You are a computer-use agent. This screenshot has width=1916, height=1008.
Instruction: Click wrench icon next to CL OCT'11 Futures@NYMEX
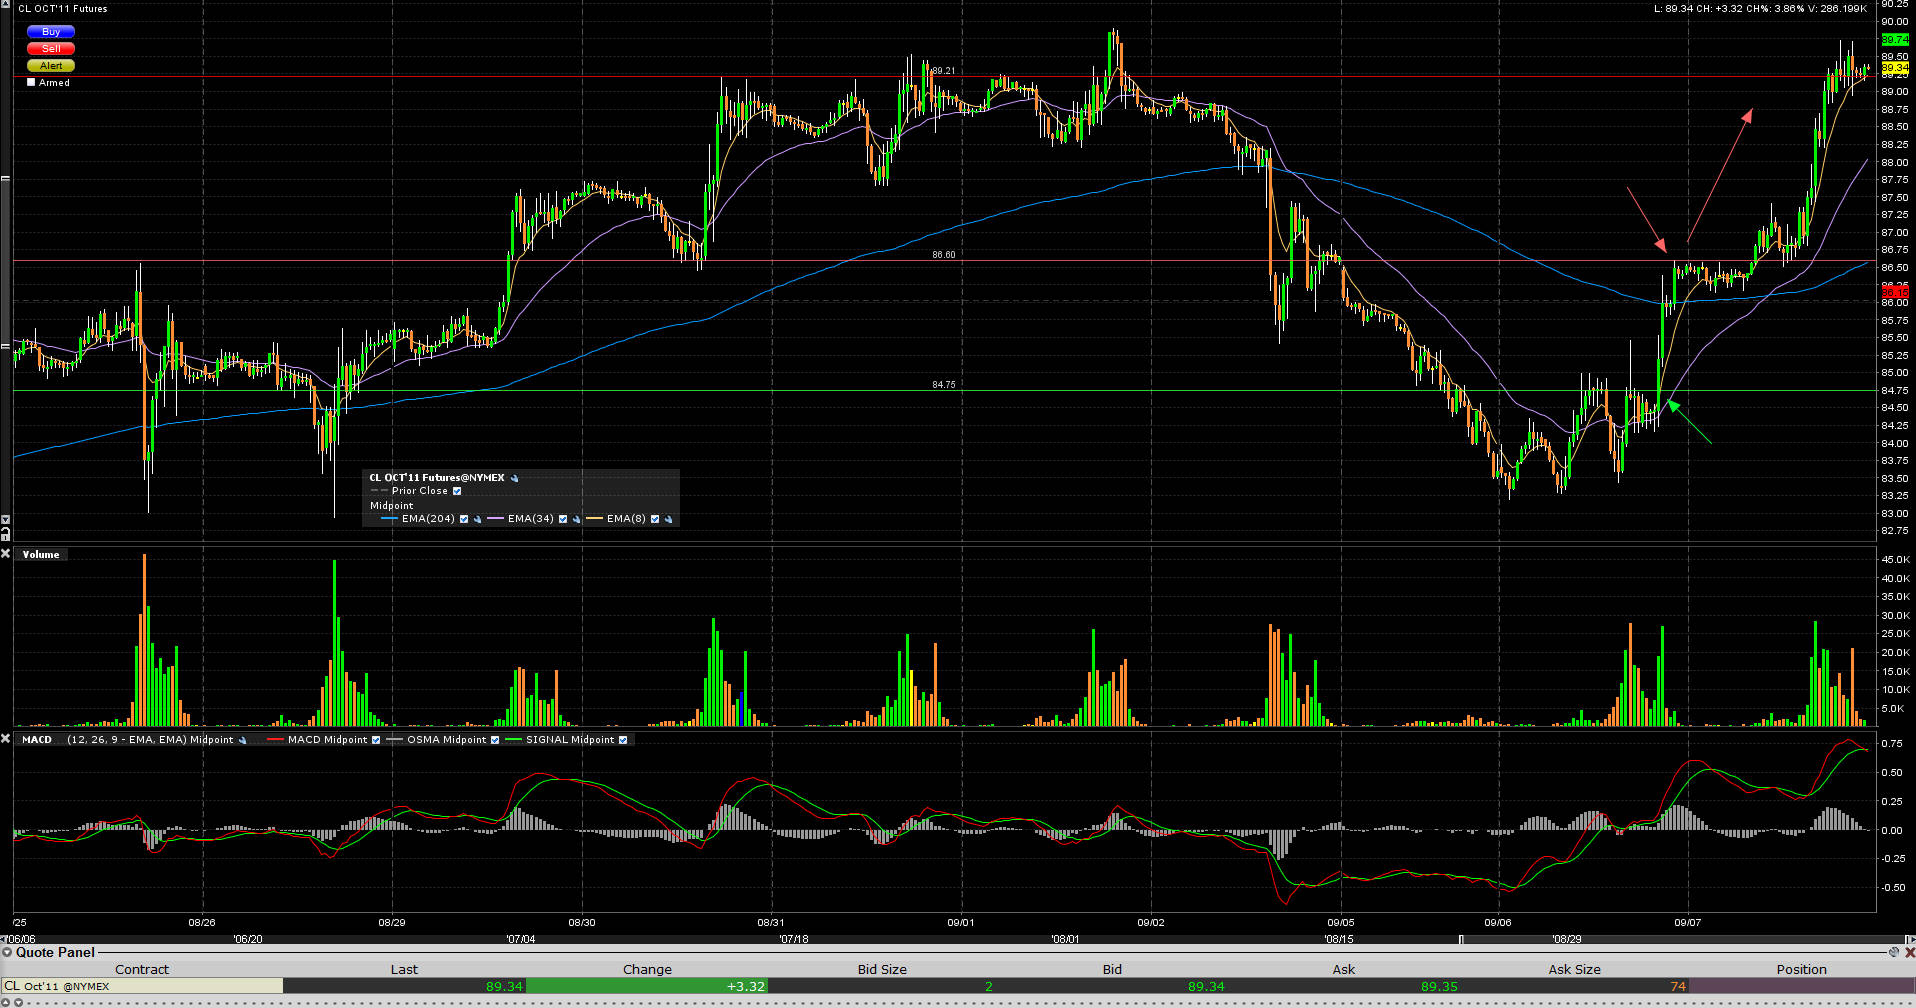[x=515, y=478]
